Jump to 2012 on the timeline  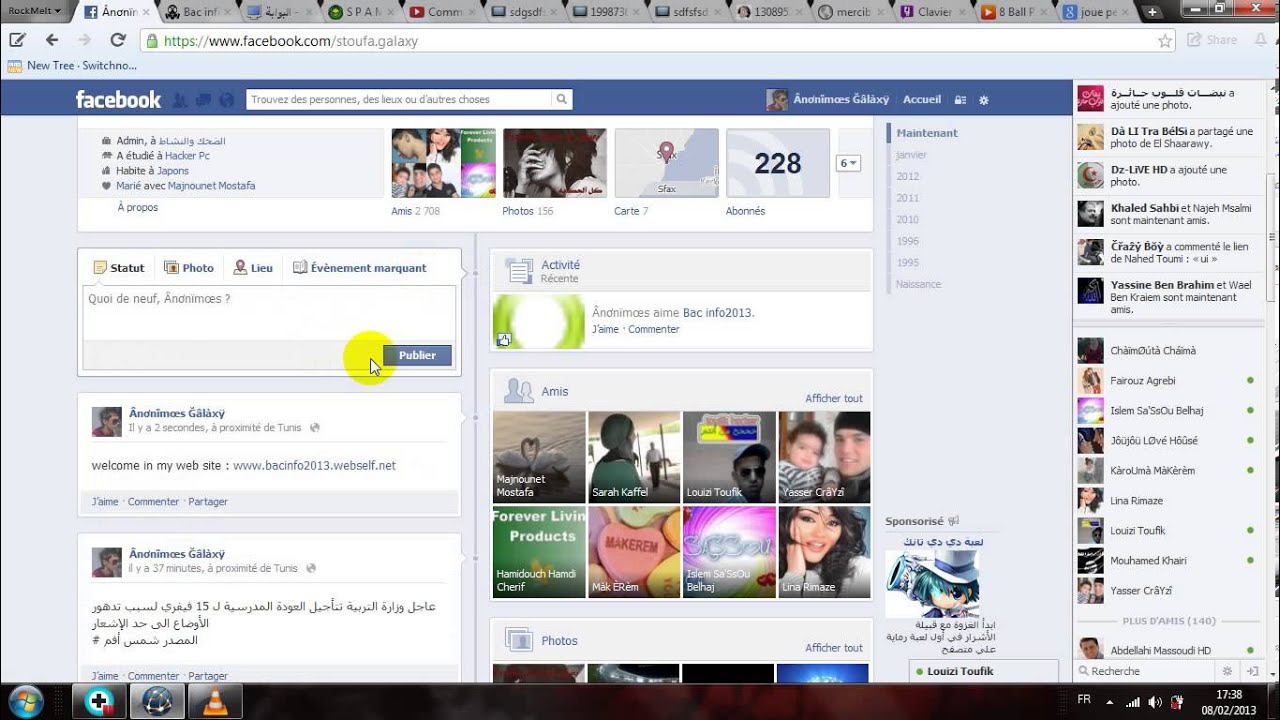pyautogui.click(x=908, y=176)
